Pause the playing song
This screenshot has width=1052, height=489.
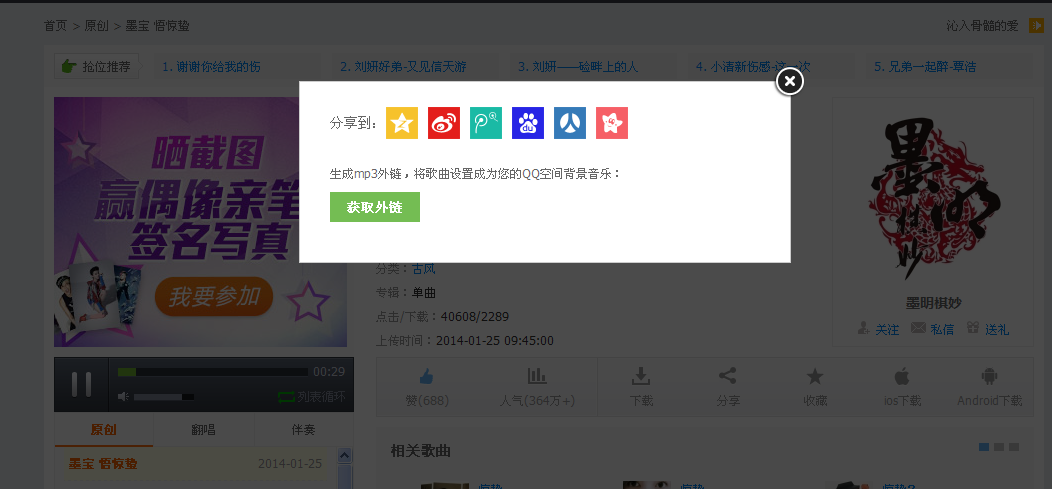pos(81,384)
